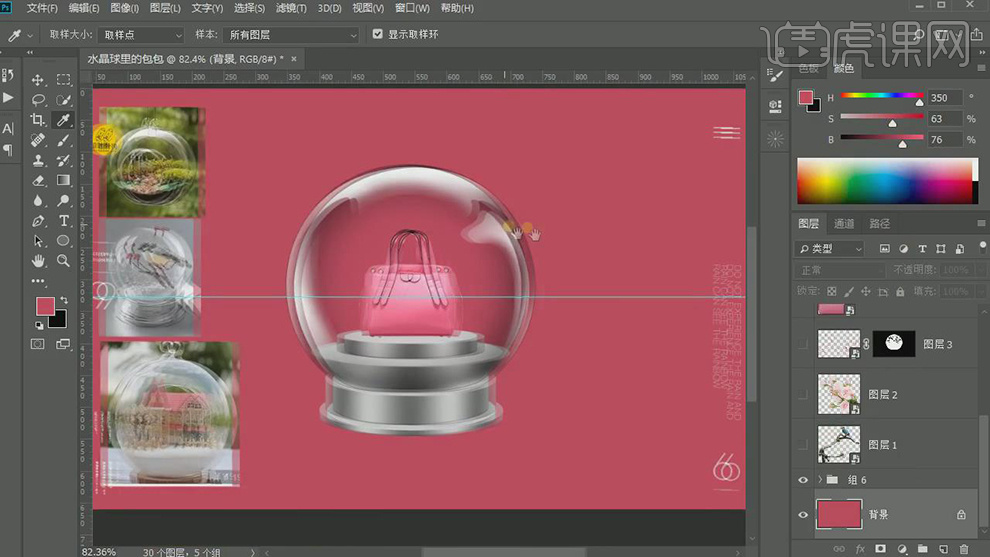Select the Blur droplet tool
This screenshot has height=557, width=990.
coord(38,201)
